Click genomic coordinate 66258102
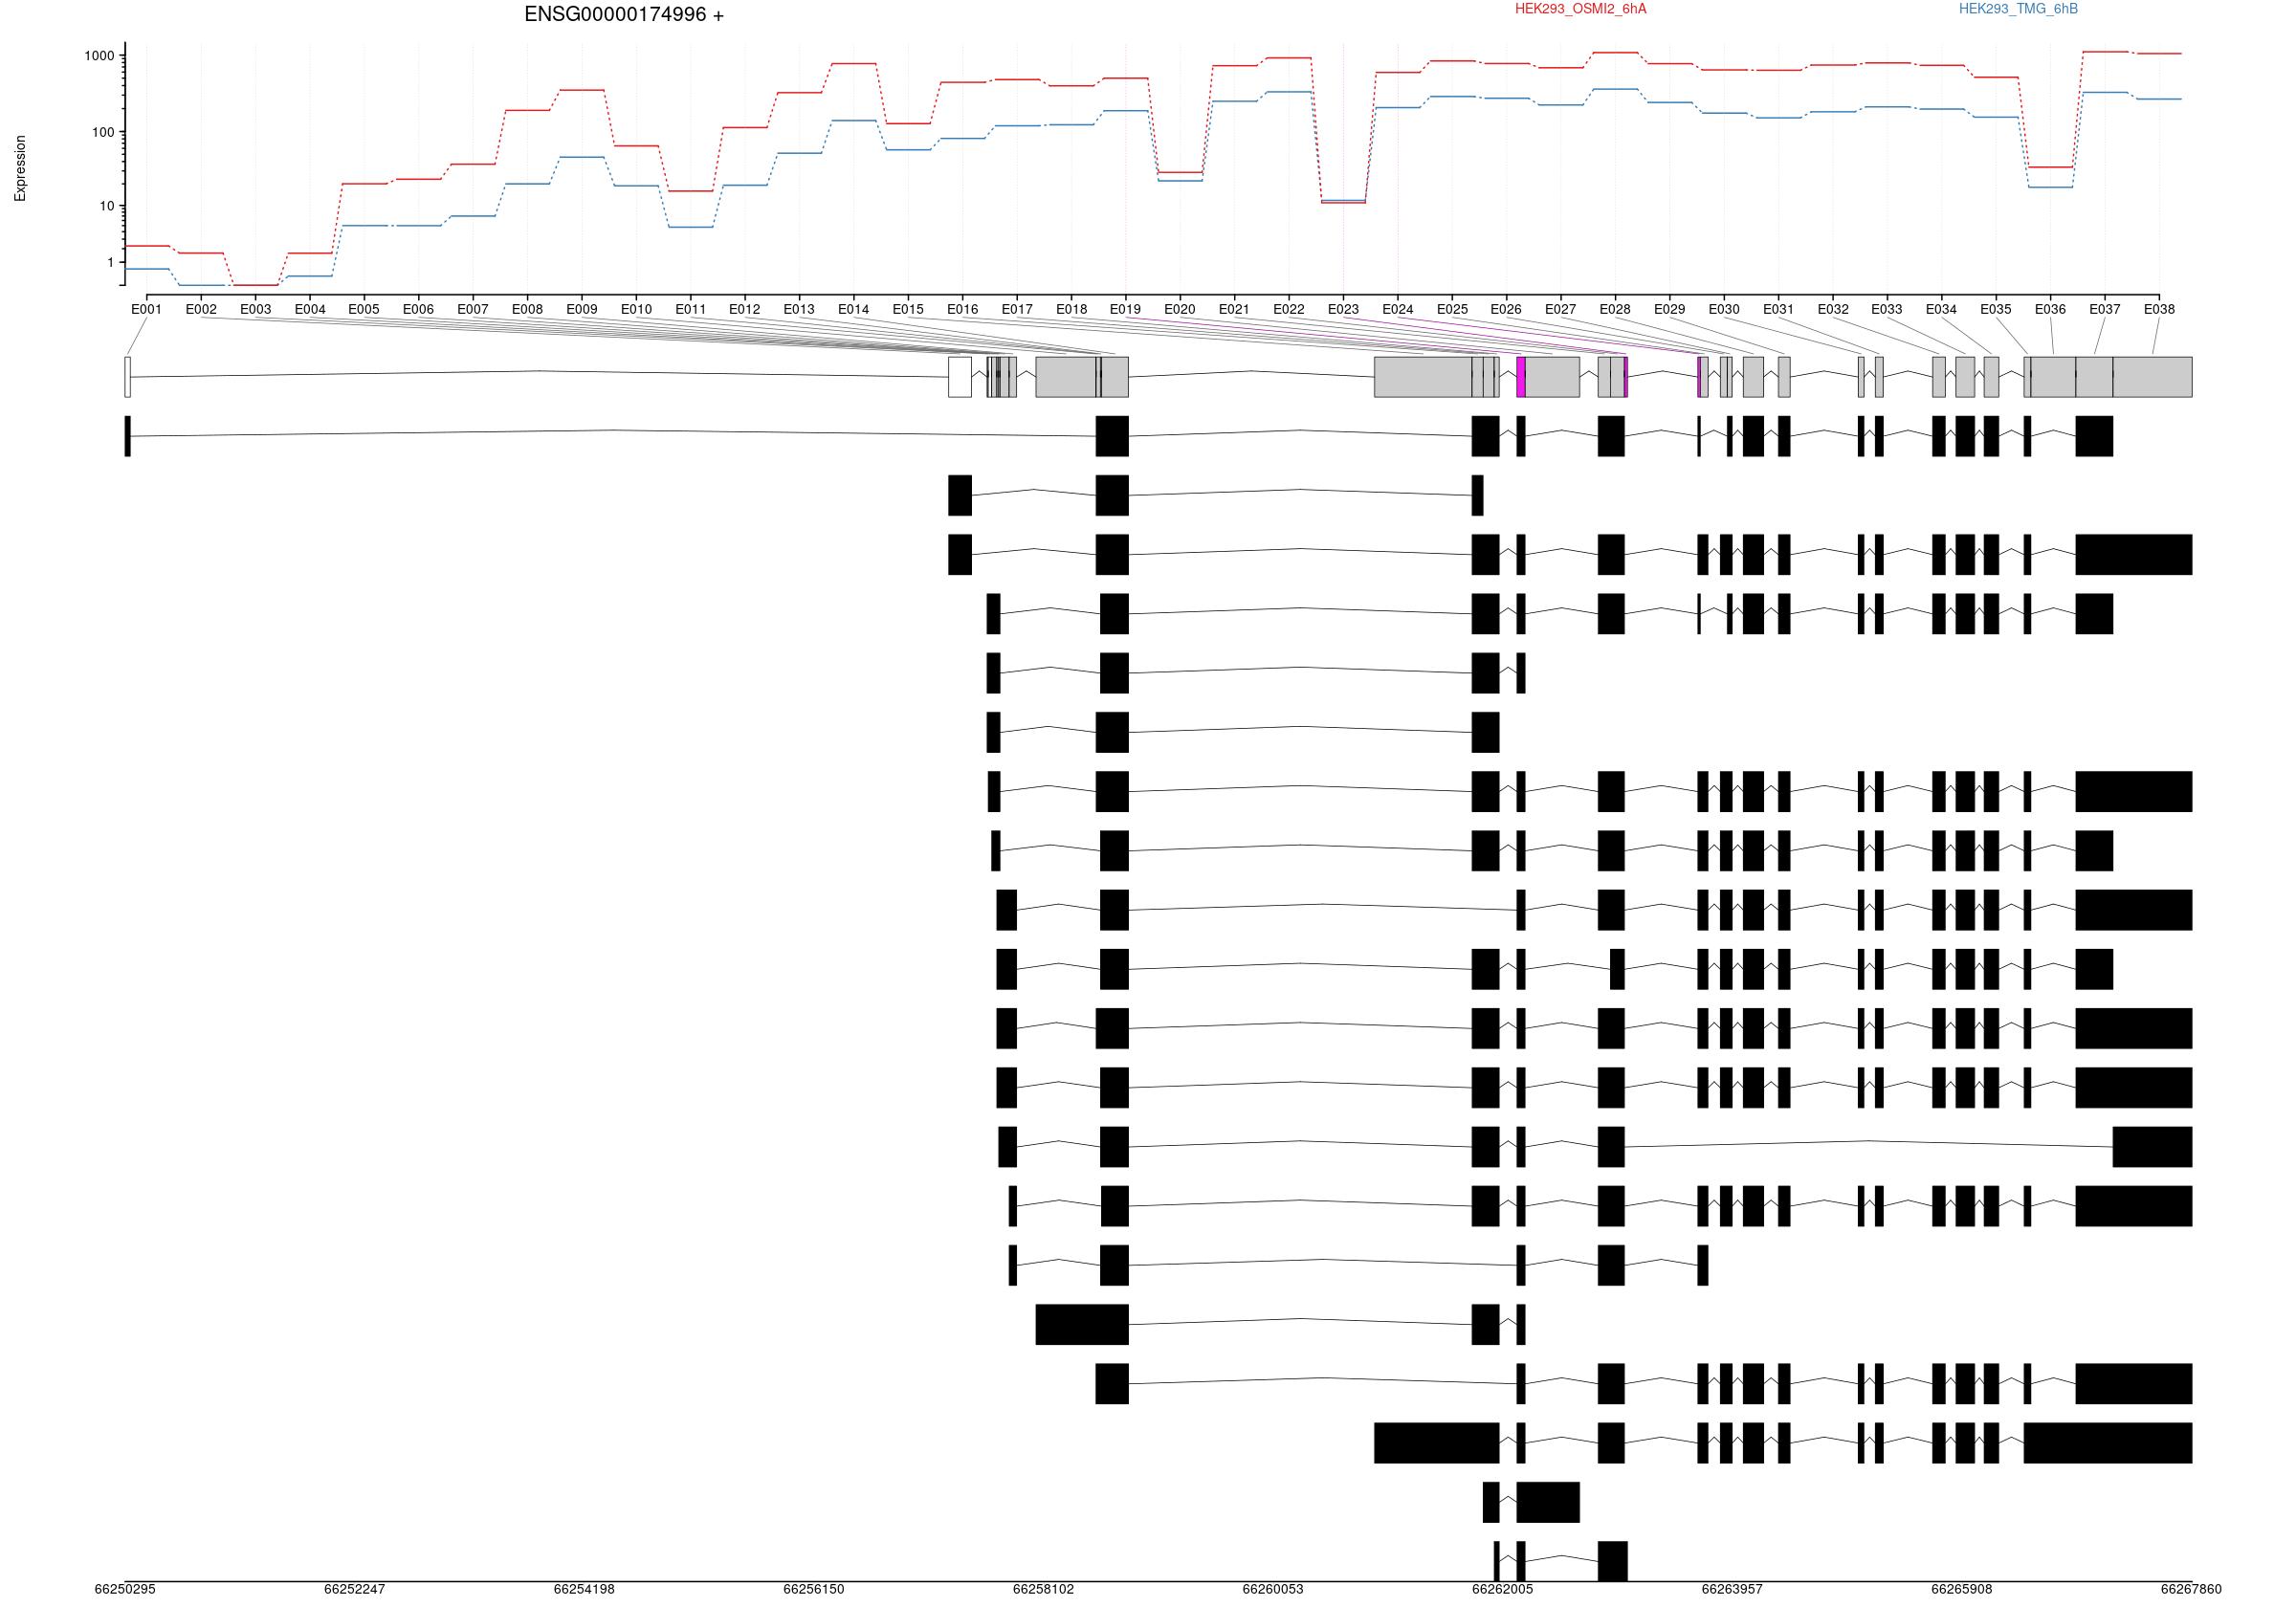This screenshot has width=2296, height=1607. point(1043,1589)
